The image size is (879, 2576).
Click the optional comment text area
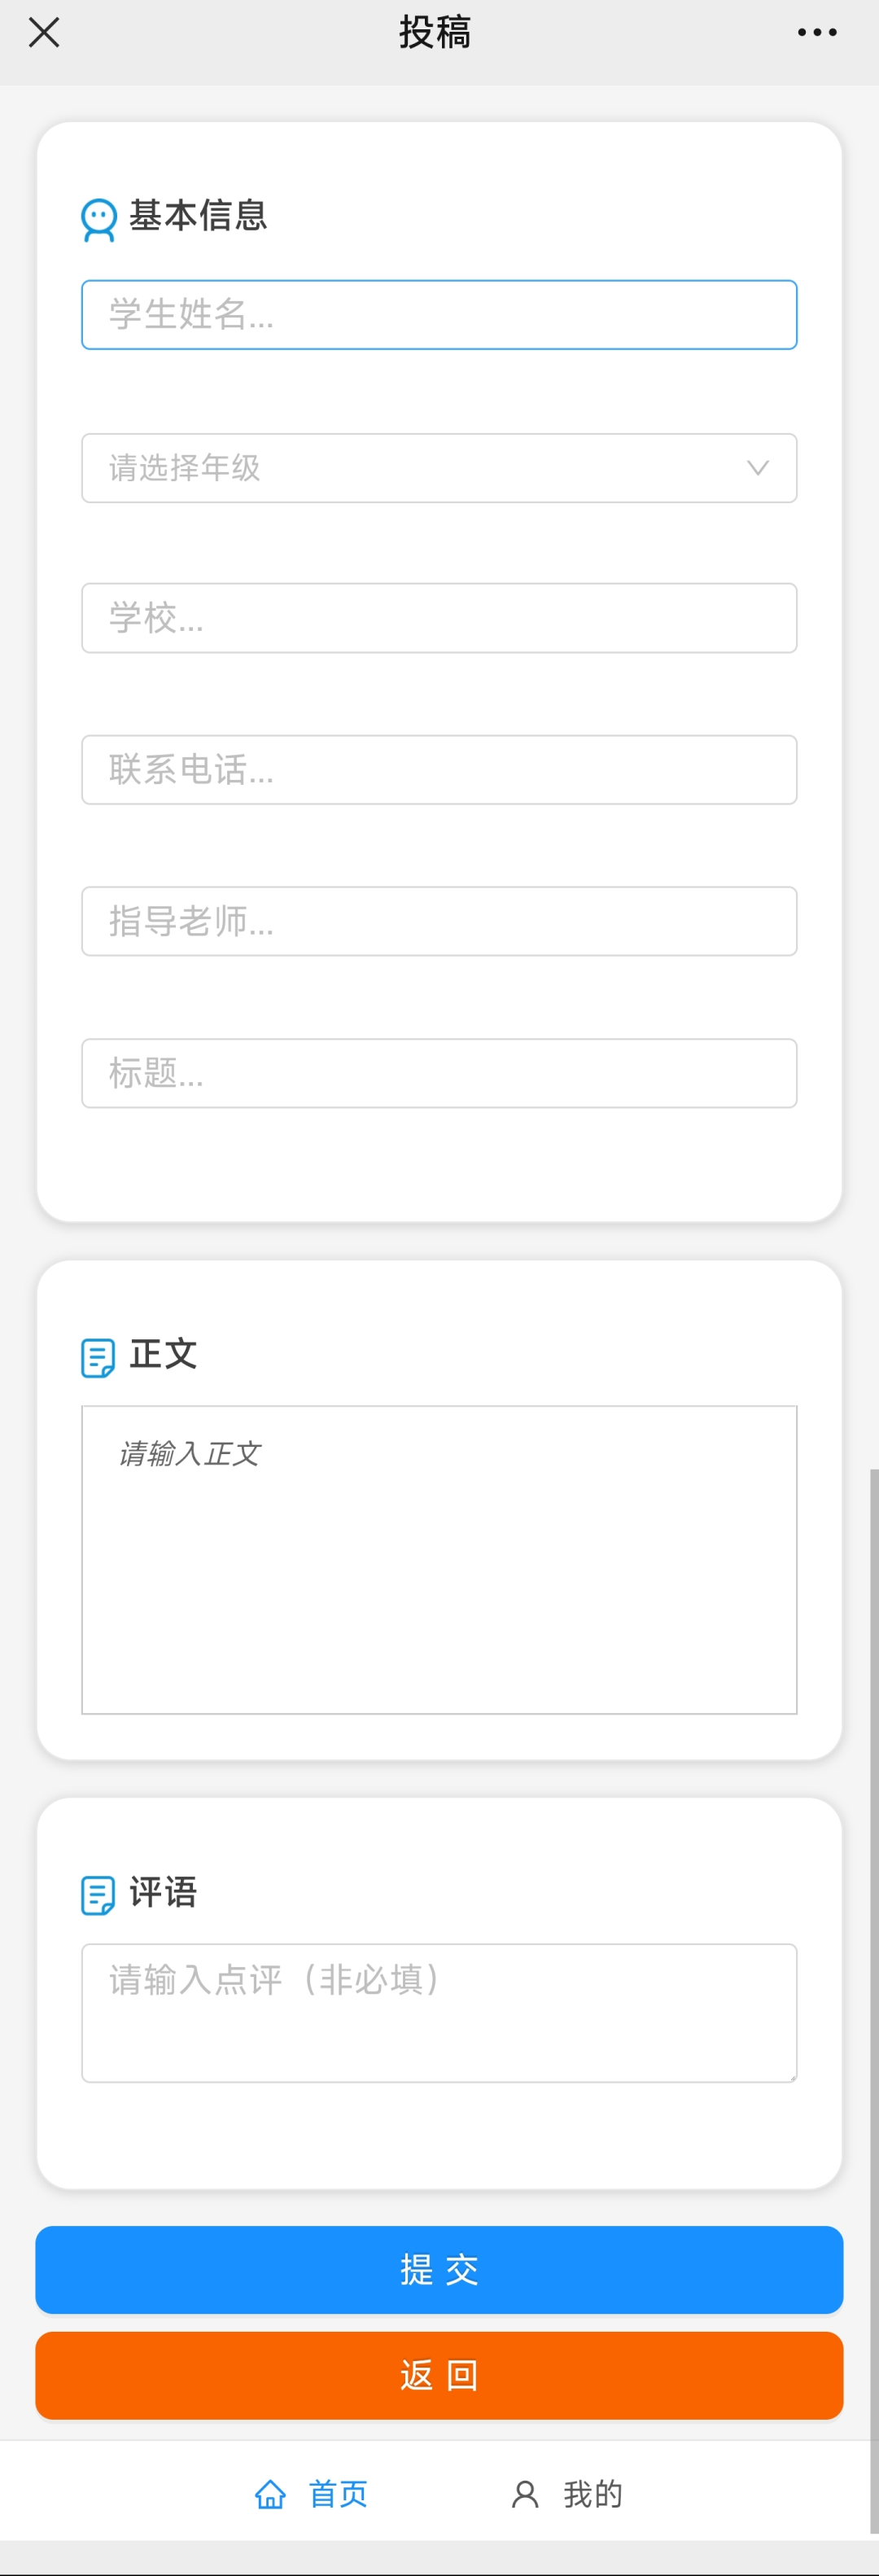(439, 2012)
